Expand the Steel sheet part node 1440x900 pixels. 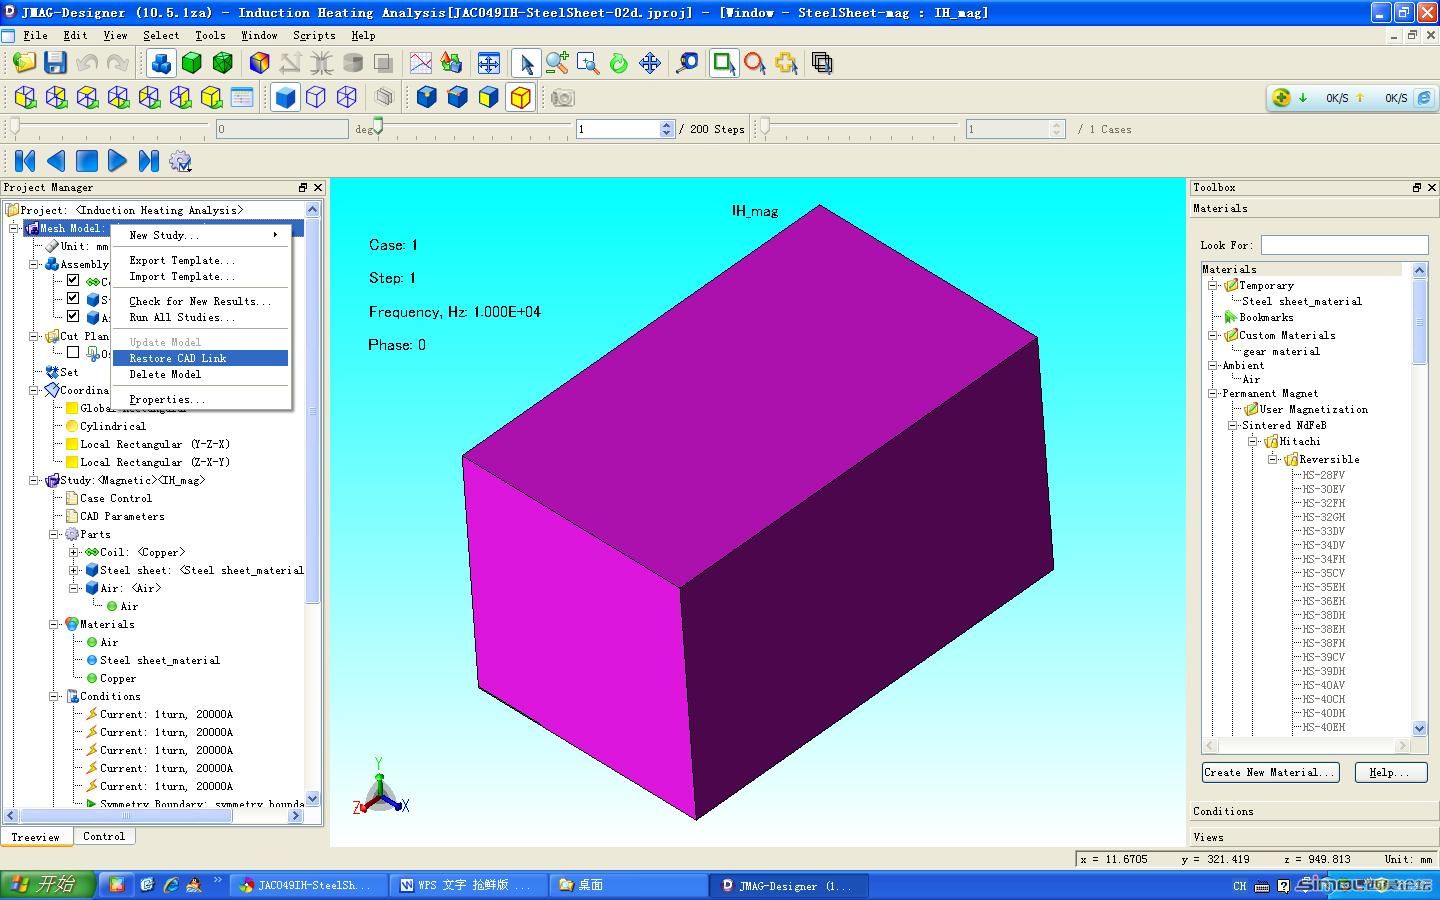tap(73, 570)
